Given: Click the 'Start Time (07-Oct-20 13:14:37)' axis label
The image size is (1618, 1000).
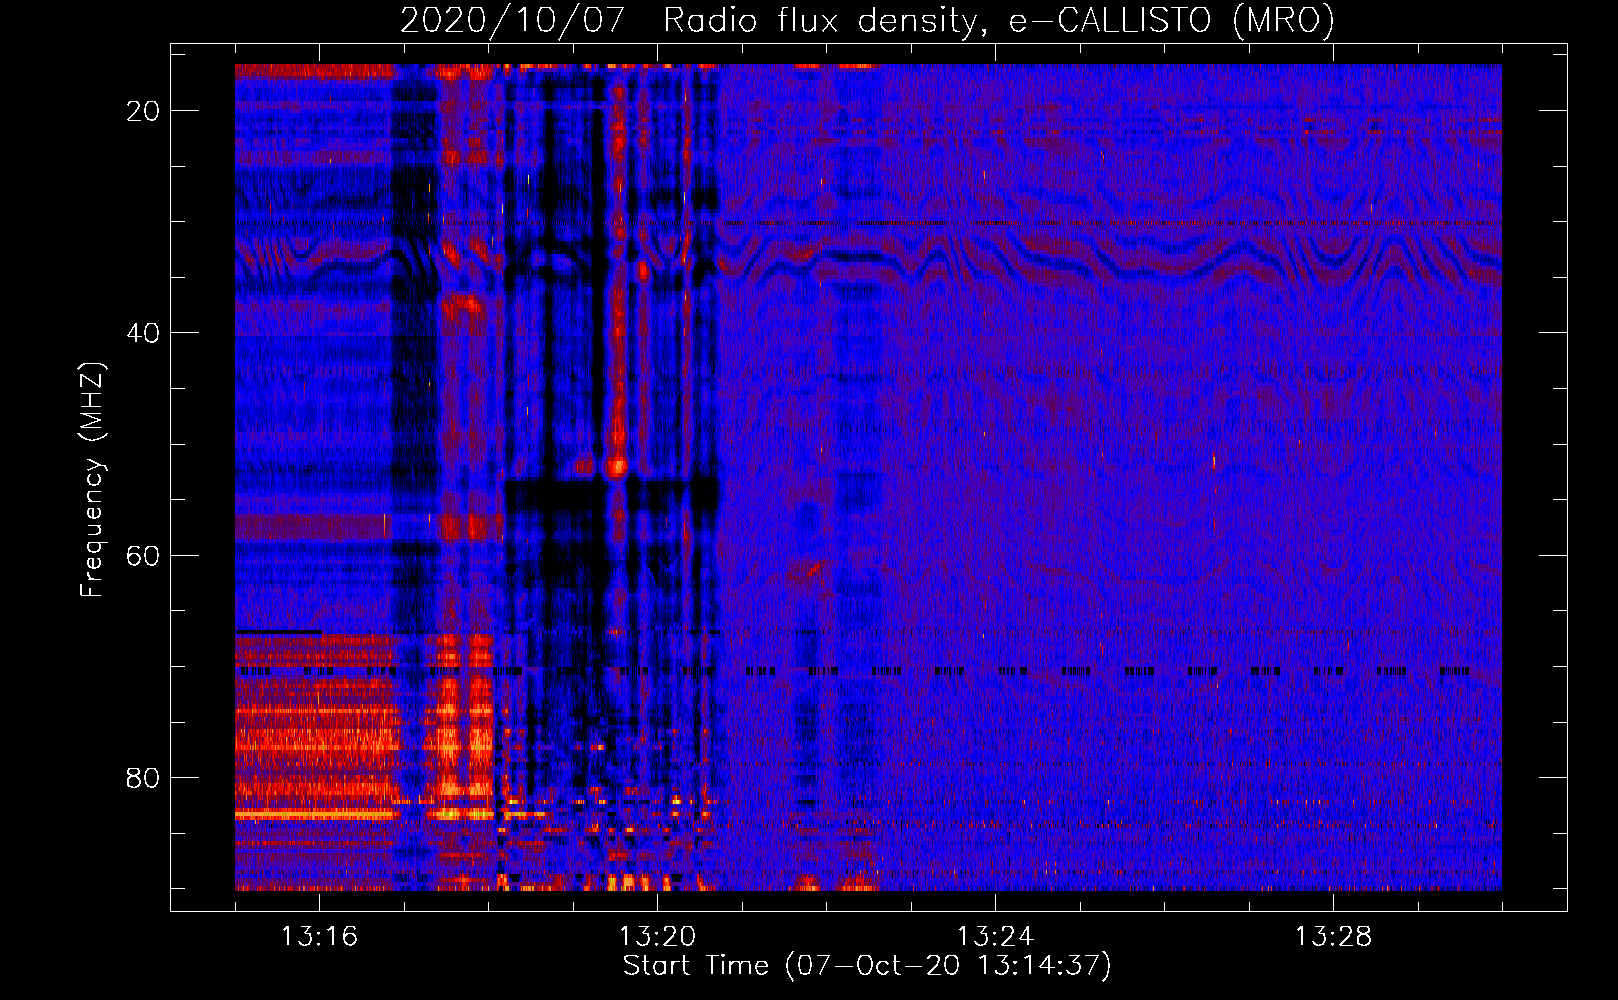Looking at the screenshot, I should tap(867, 966).
